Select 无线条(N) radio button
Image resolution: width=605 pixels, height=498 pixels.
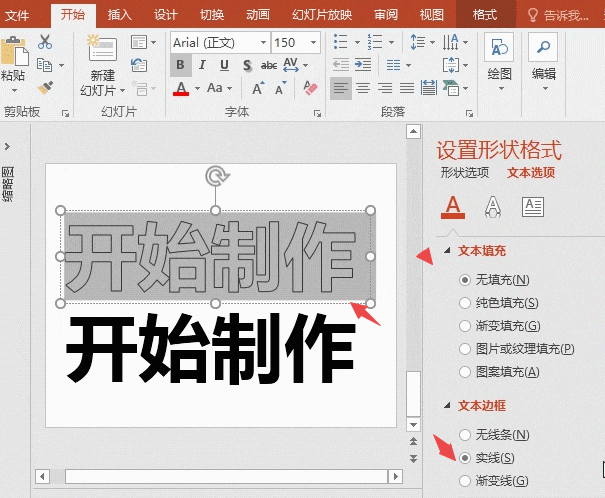[x=465, y=435]
